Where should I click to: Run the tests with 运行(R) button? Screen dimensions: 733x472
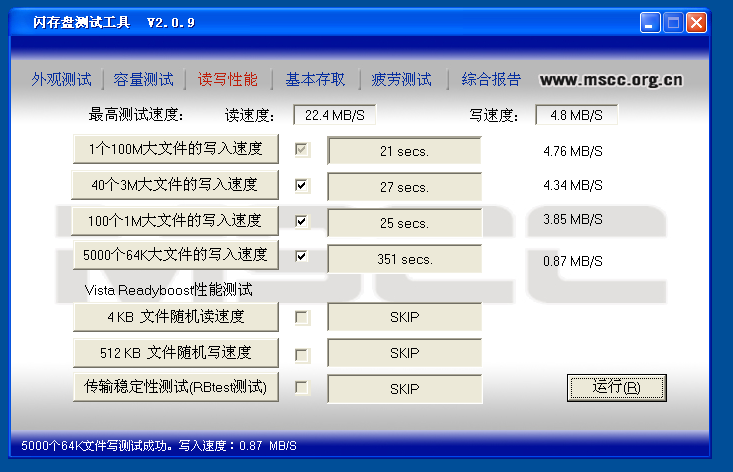point(617,387)
